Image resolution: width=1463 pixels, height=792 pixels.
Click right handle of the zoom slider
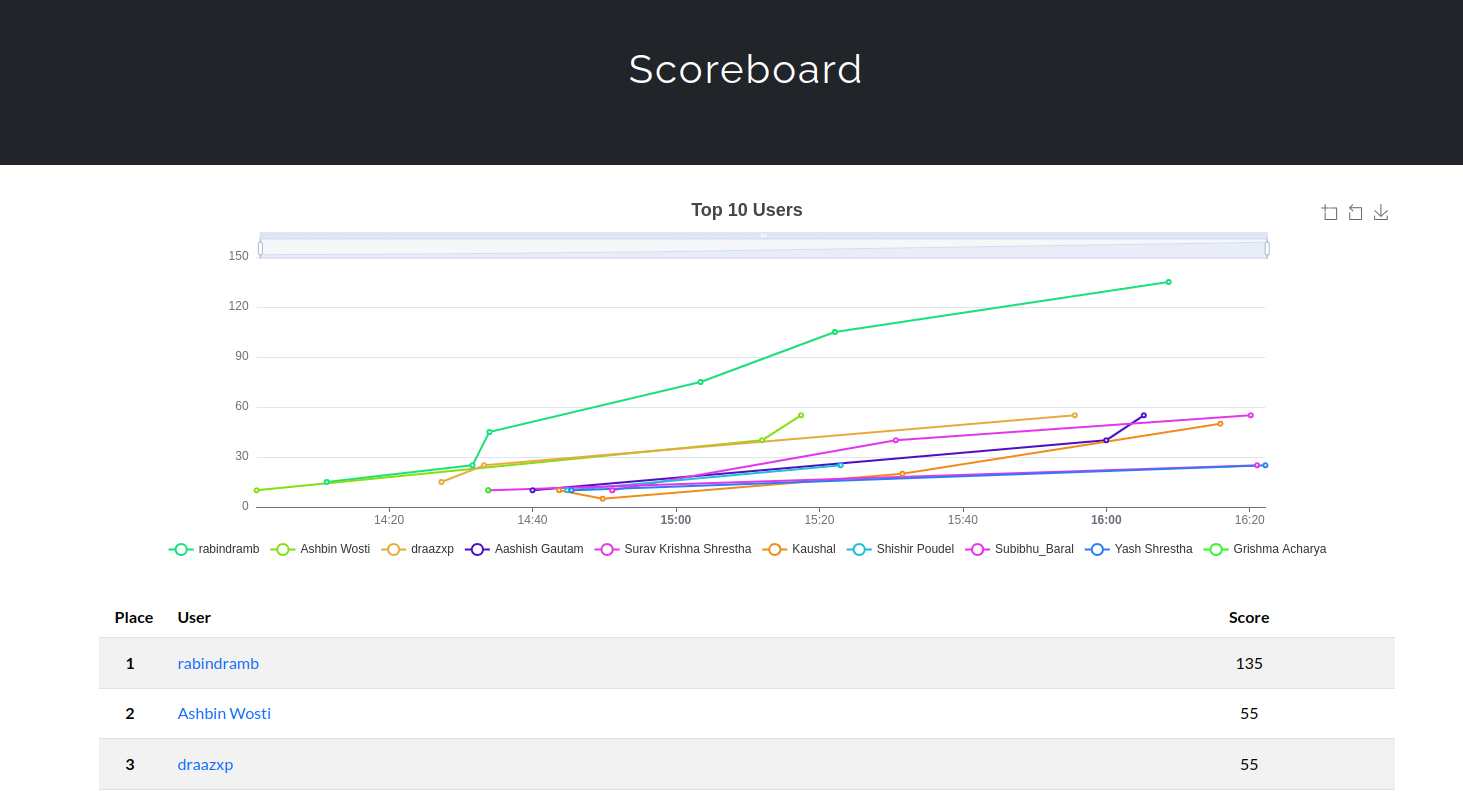coord(1267,248)
